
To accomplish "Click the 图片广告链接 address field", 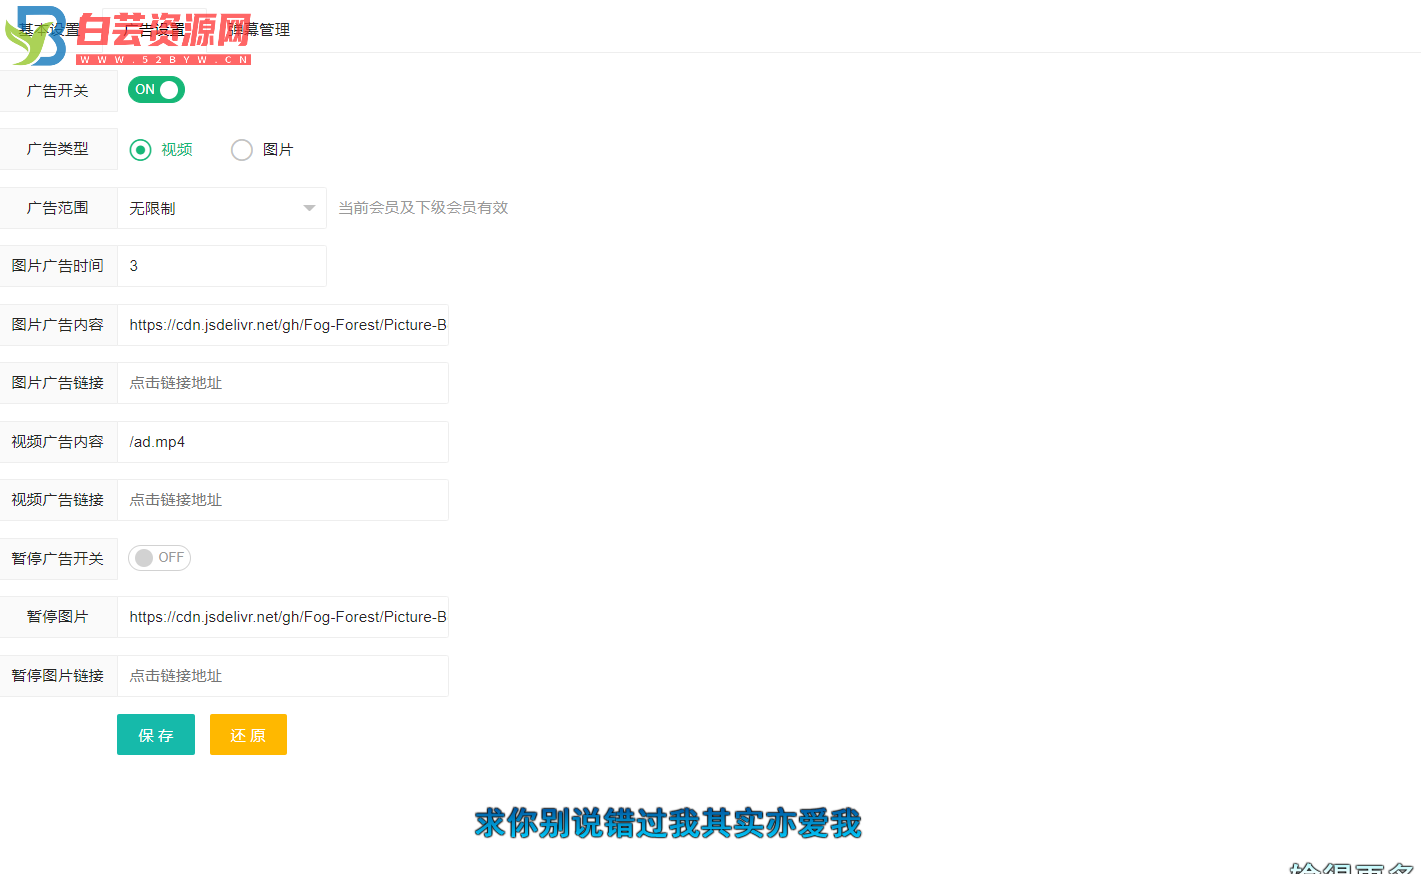I will pyautogui.click(x=283, y=383).
